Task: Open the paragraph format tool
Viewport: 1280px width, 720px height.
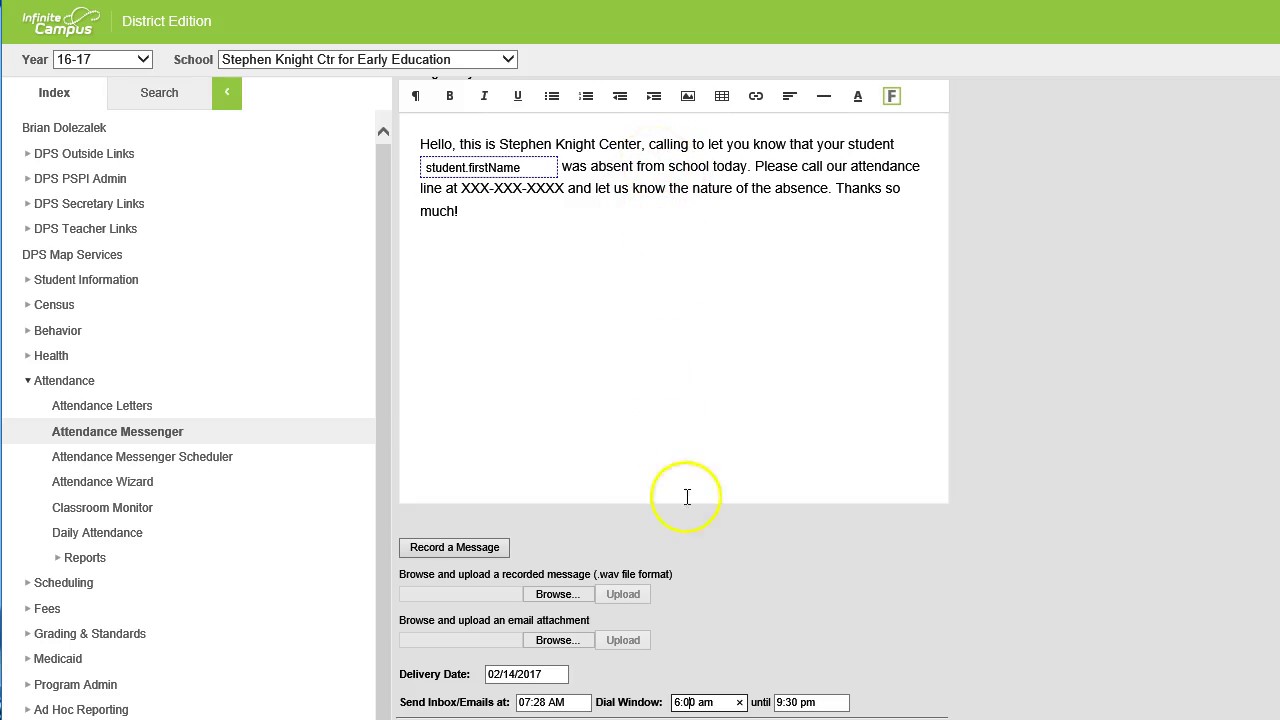Action: [416, 96]
